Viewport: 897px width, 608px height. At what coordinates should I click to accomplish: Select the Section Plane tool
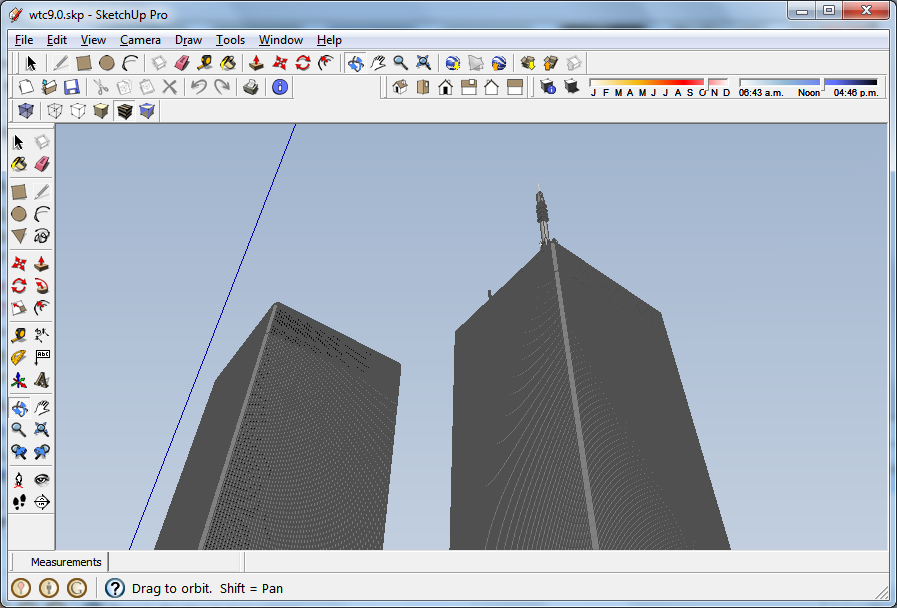tap(42, 502)
